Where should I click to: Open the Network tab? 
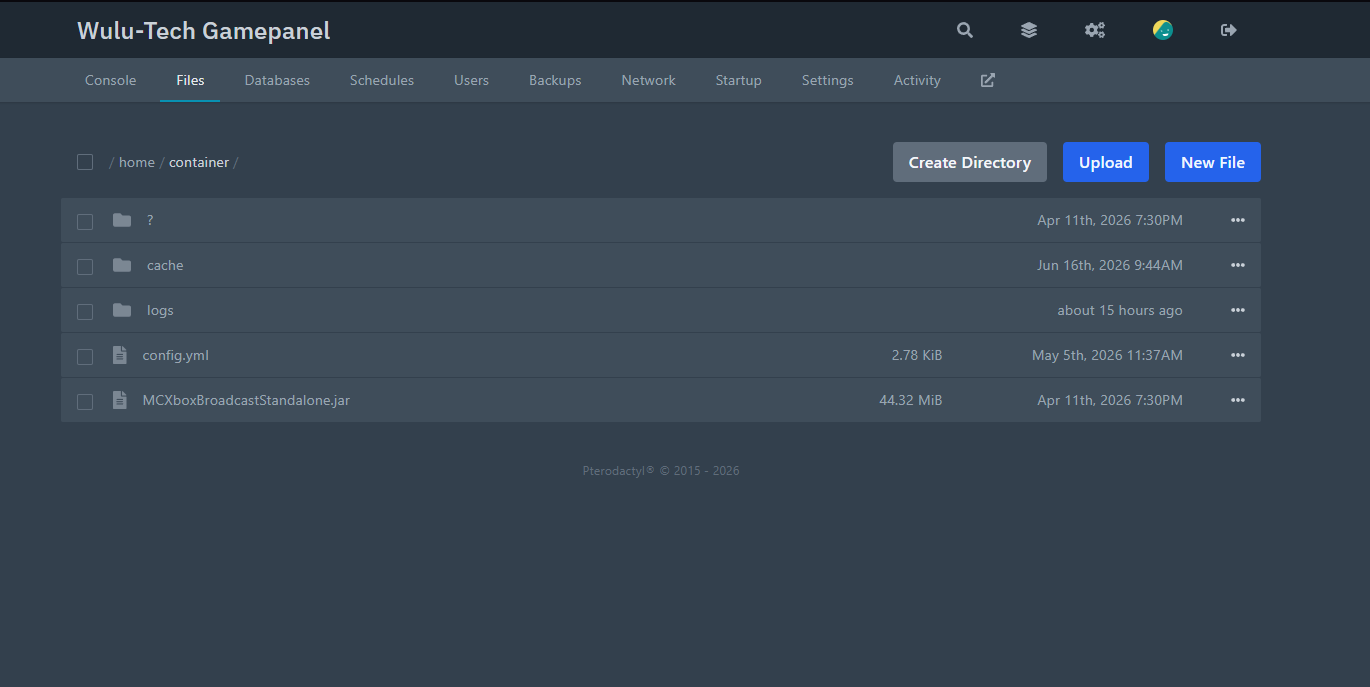649,80
